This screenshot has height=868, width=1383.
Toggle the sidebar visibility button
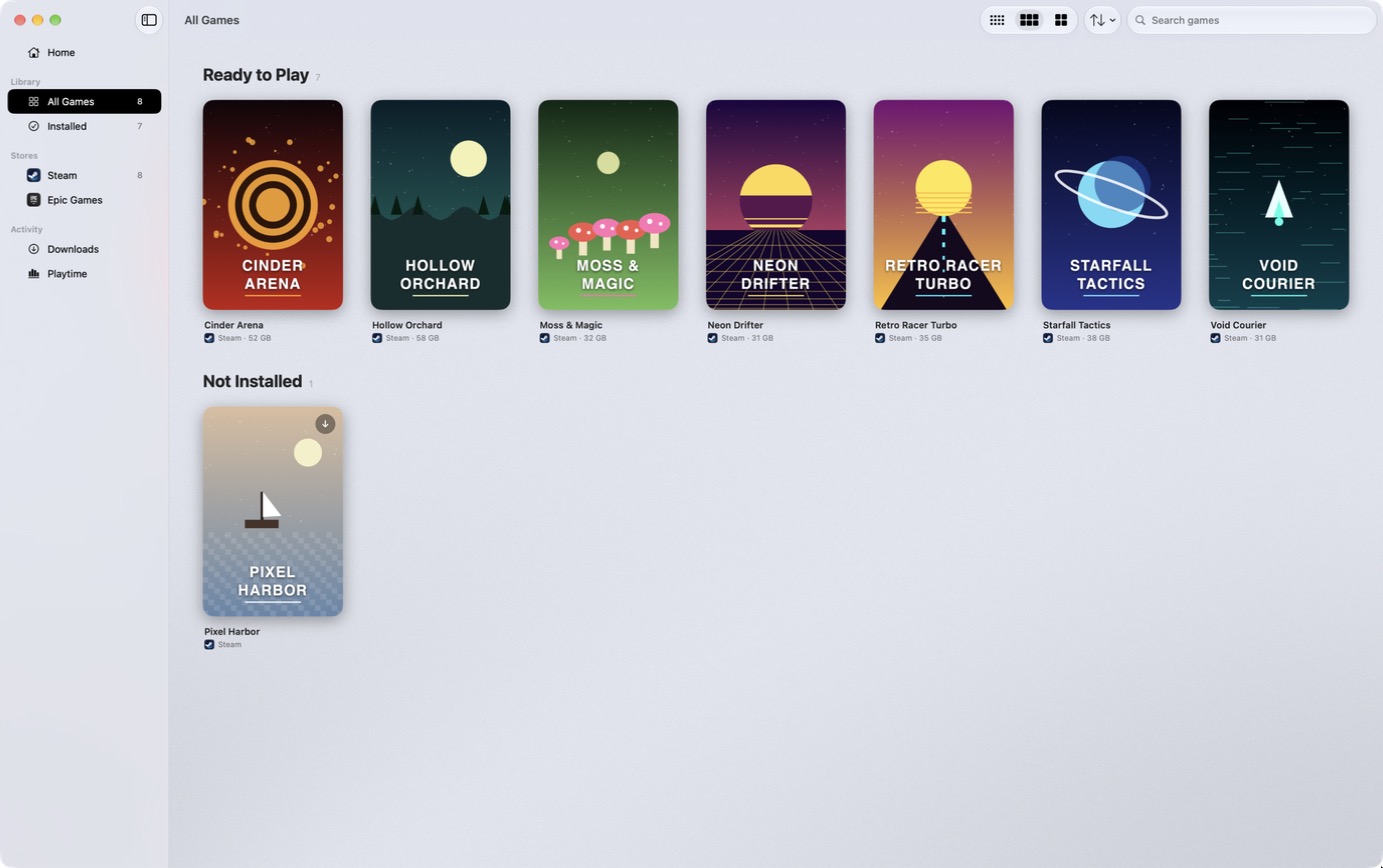(149, 20)
